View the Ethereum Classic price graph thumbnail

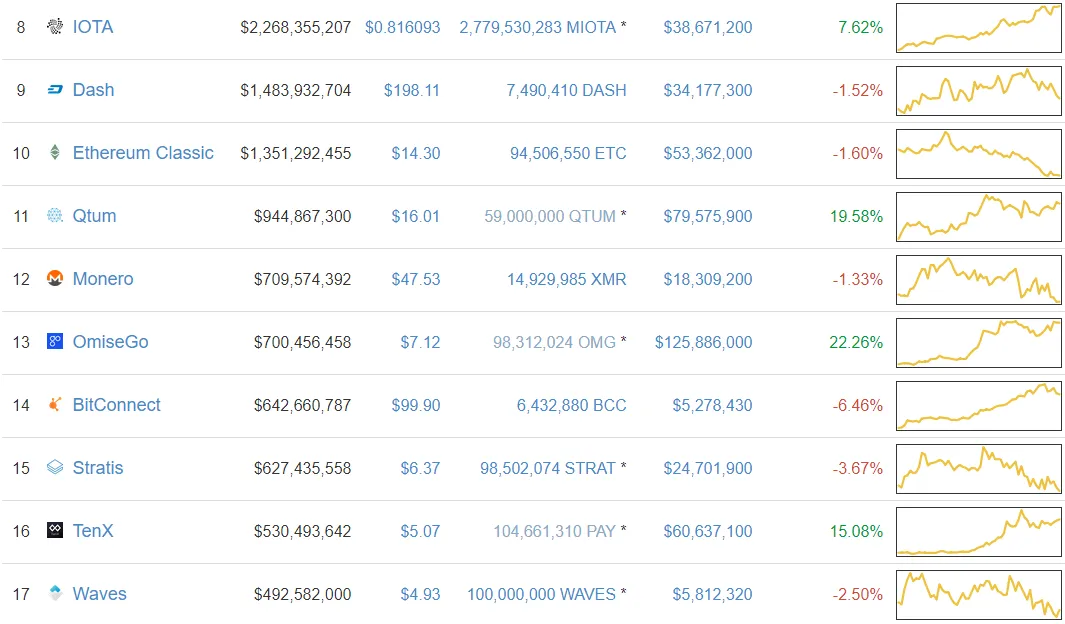click(979, 153)
